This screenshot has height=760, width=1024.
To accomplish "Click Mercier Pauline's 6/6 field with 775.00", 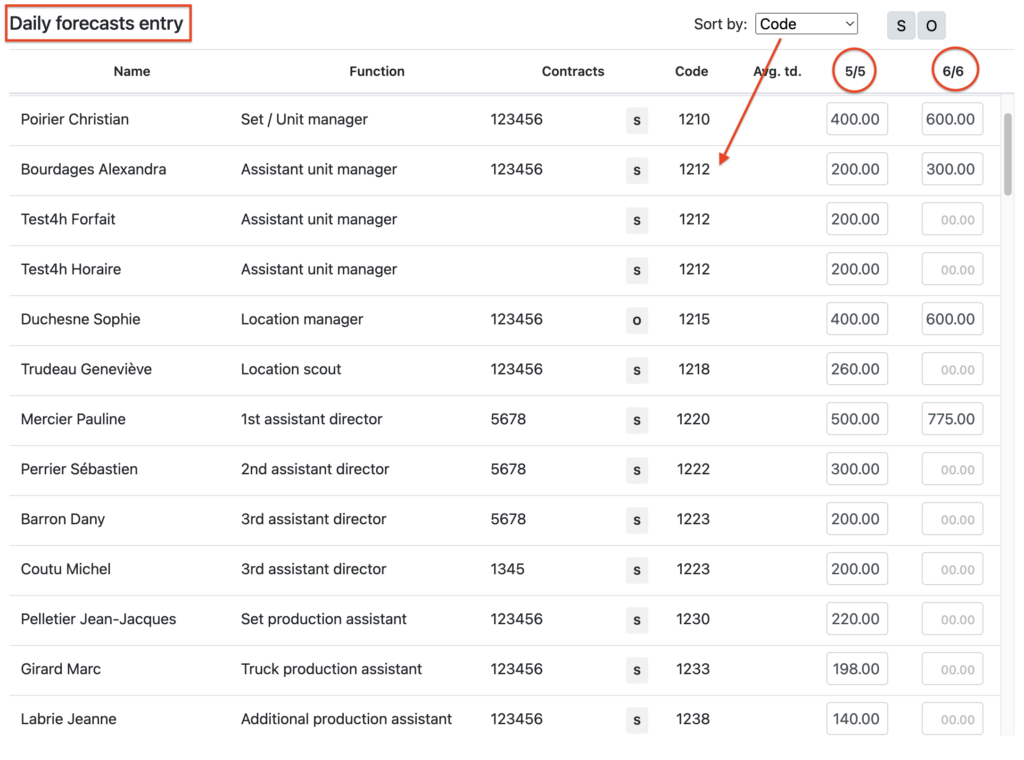I will [952, 419].
